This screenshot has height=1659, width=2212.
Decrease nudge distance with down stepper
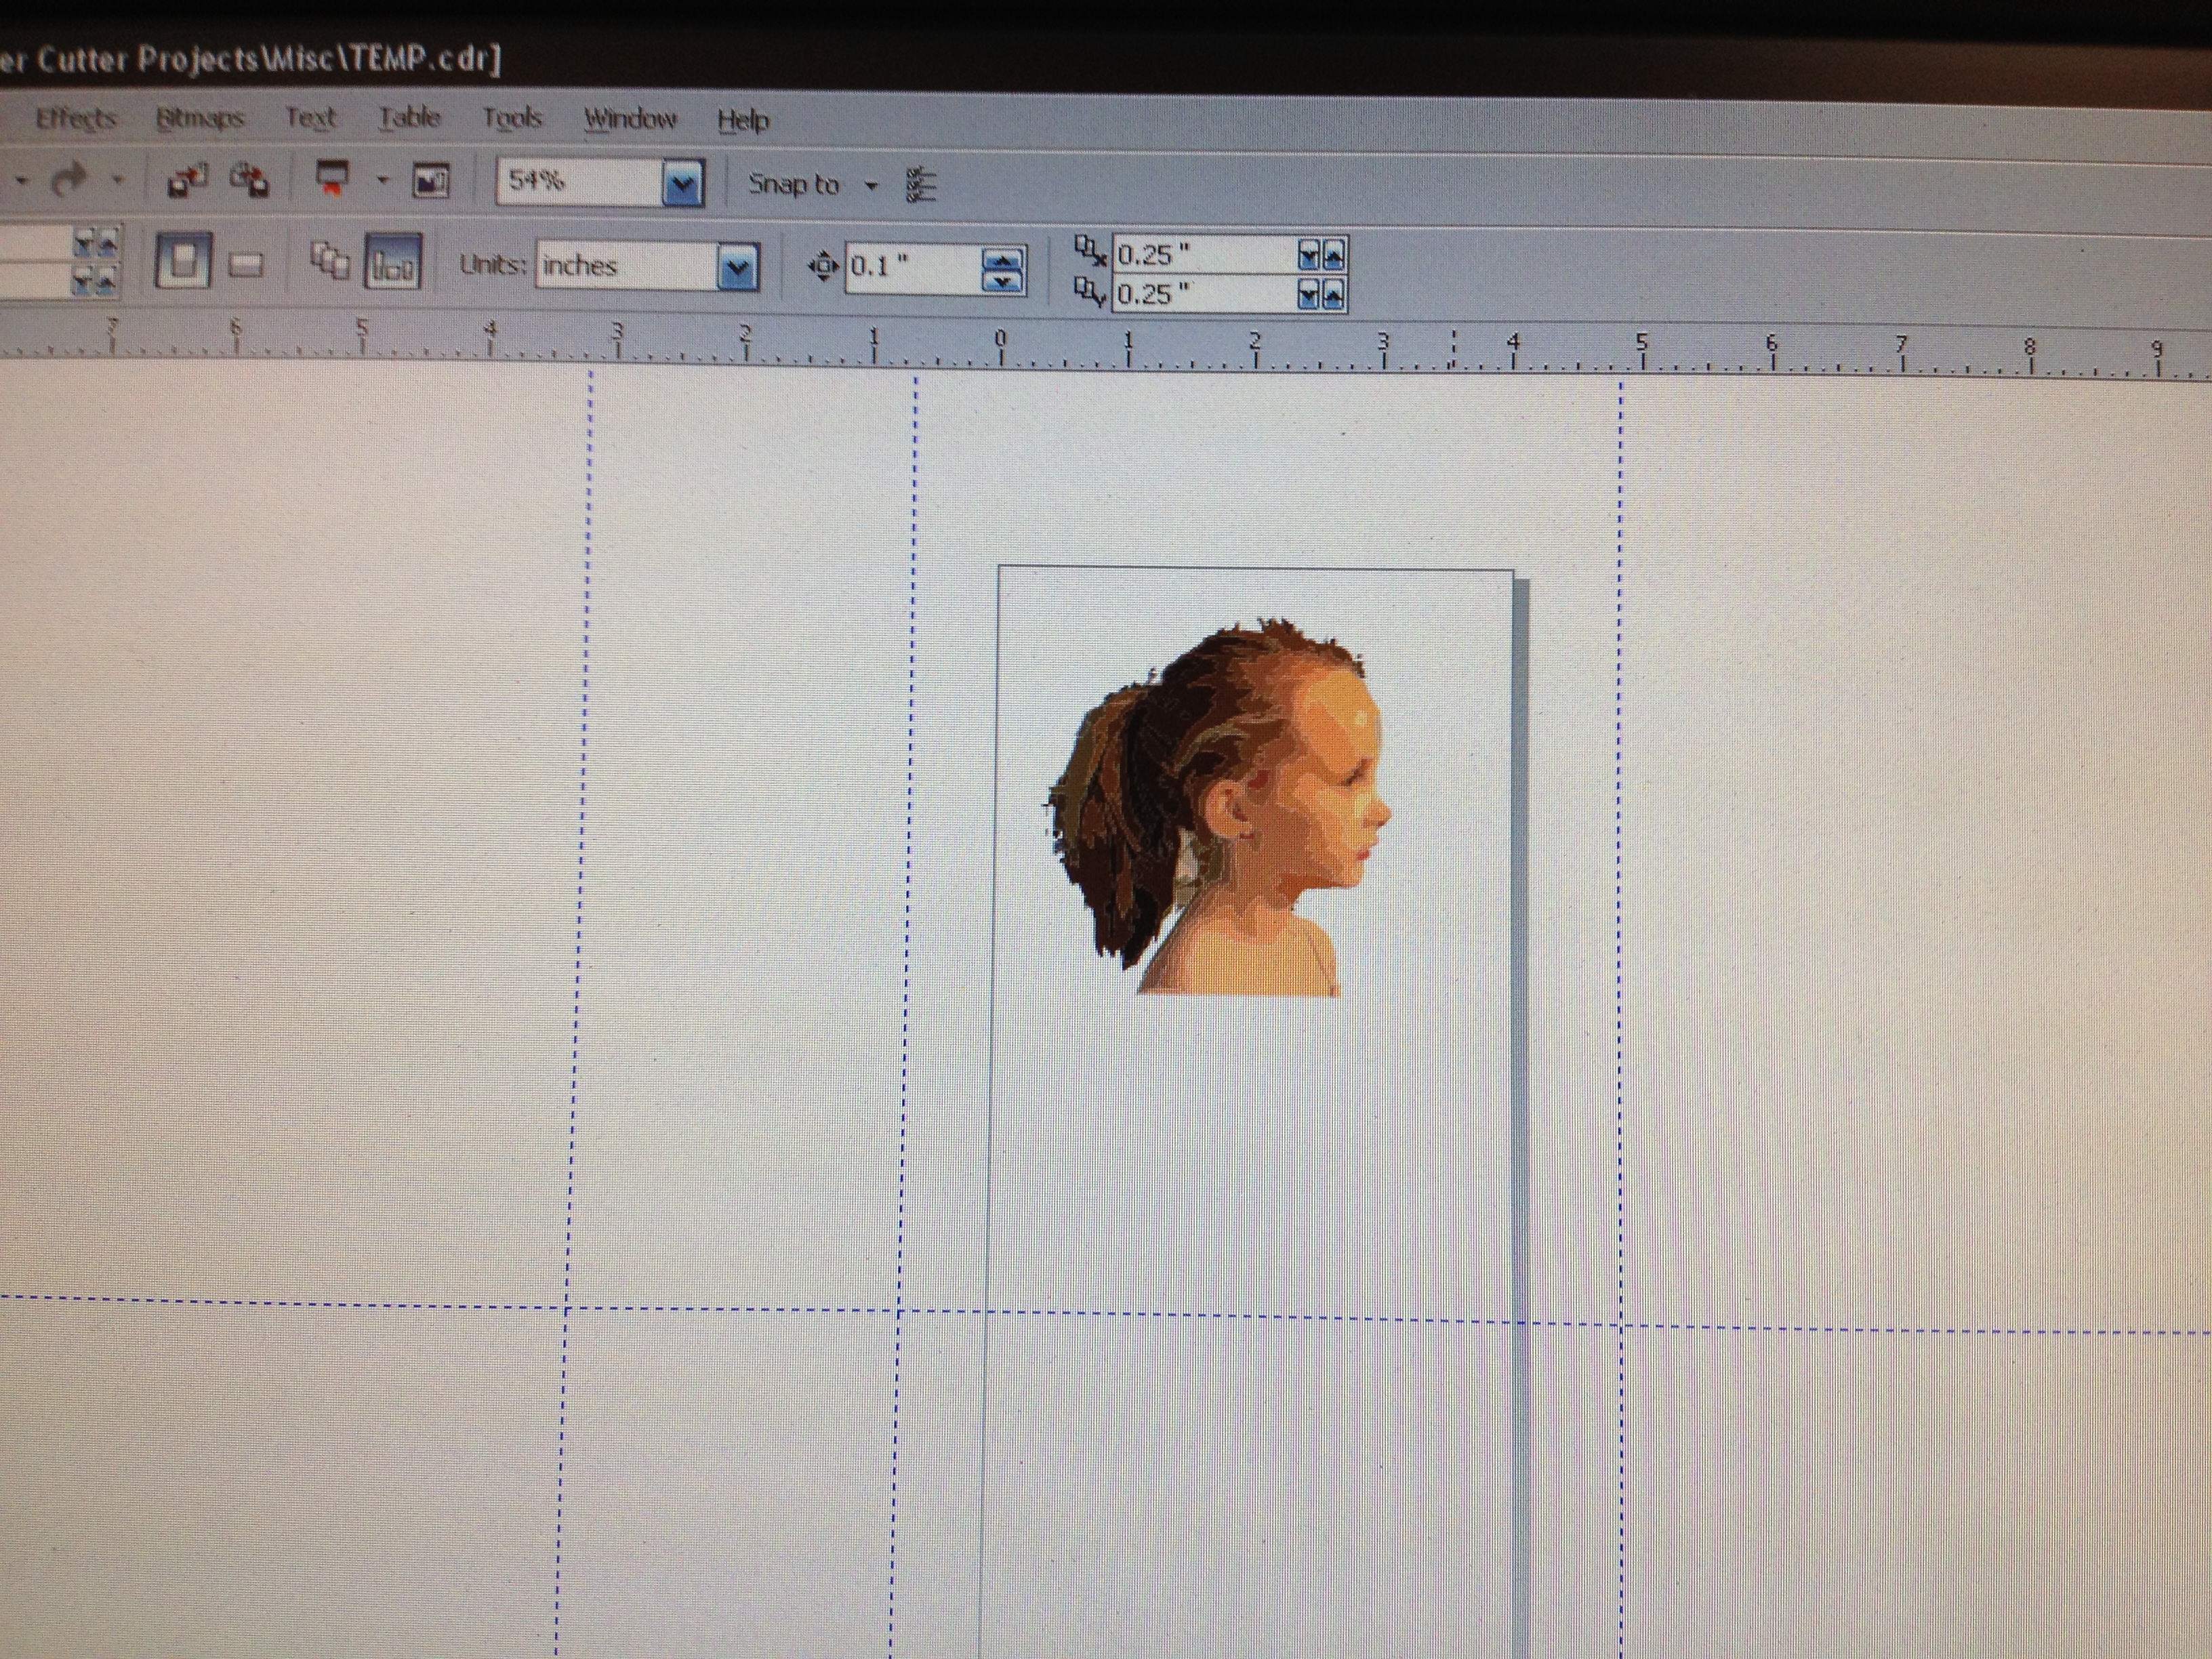point(1003,281)
